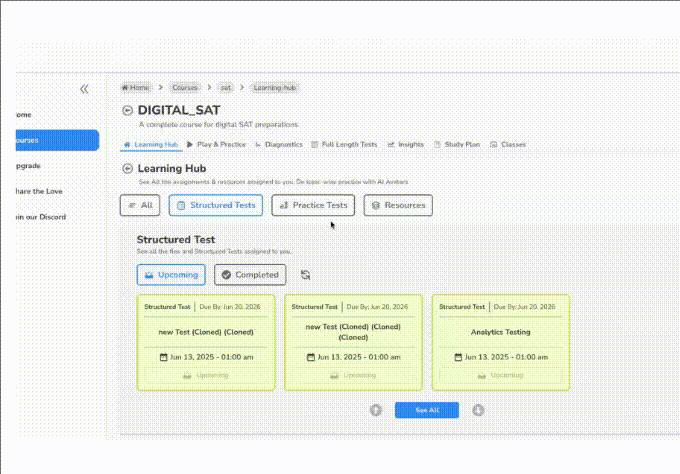Click calendar icon on Analytics Testing card
This screenshot has width=680, height=474.
pos(458,357)
